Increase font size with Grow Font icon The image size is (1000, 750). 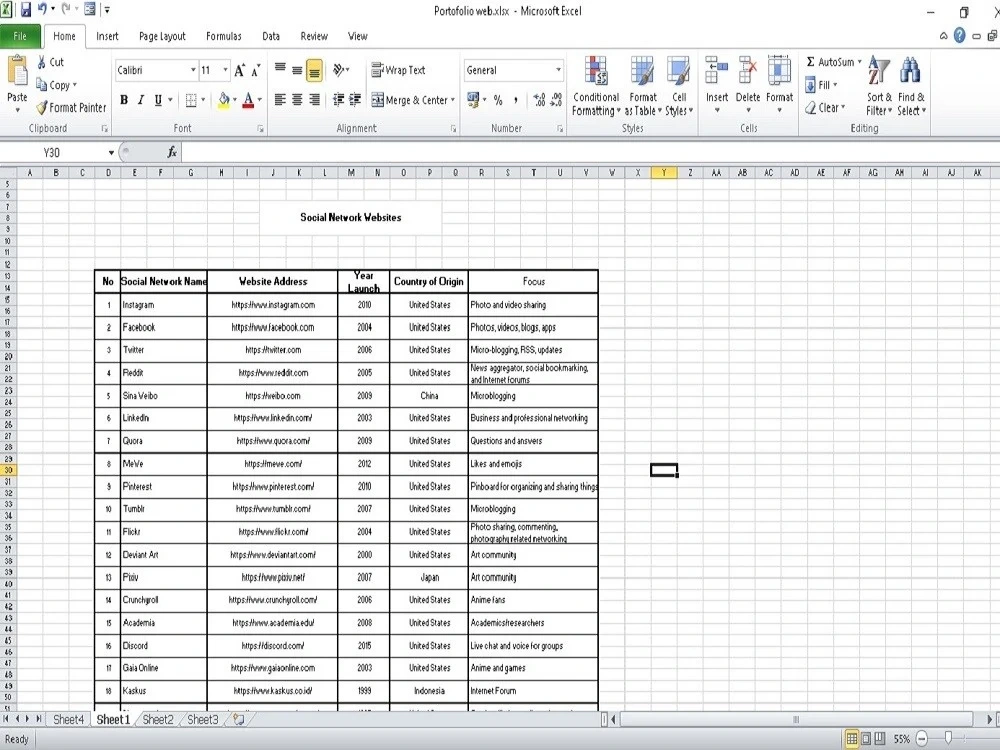[239, 70]
